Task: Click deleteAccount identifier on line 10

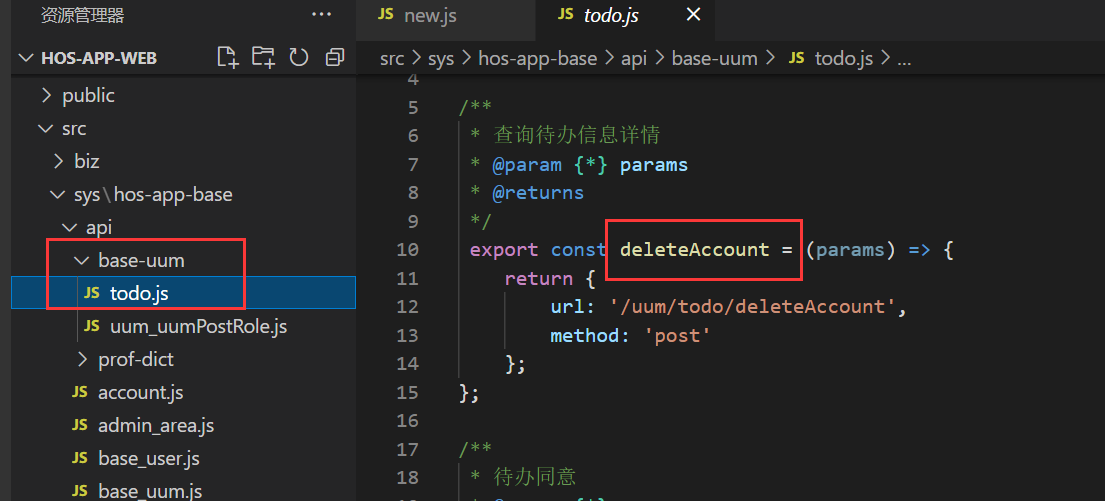Action: click(x=694, y=250)
